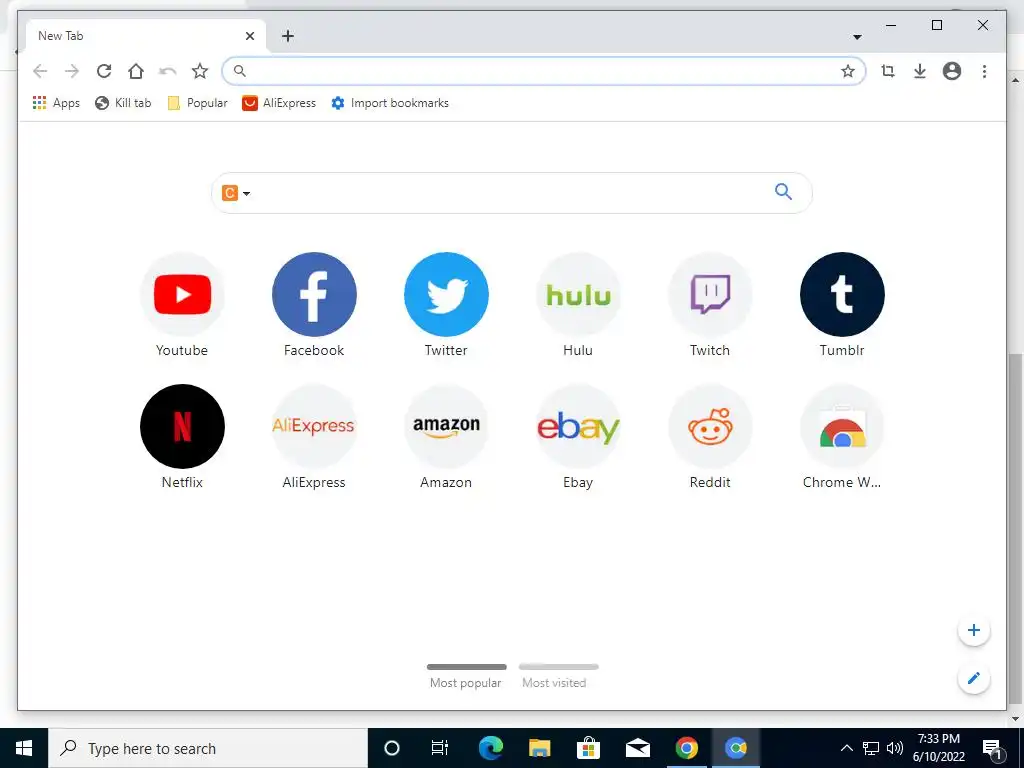Open the Twitch shortcut tile
Image resolution: width=1024 pixels, height=768 pixels.
point(710,305)
